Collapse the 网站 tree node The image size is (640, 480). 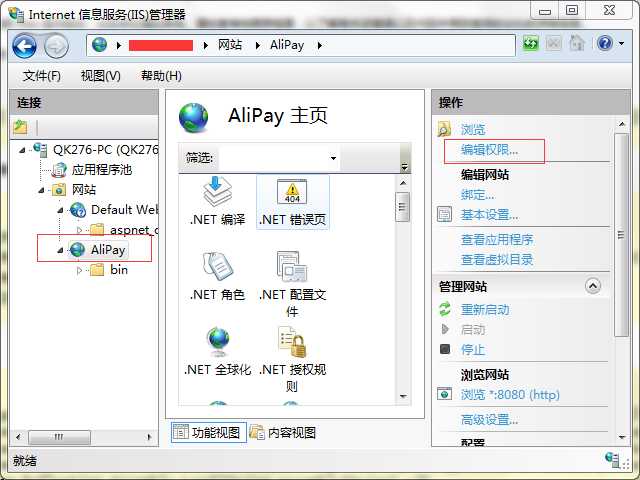point(41,190)
